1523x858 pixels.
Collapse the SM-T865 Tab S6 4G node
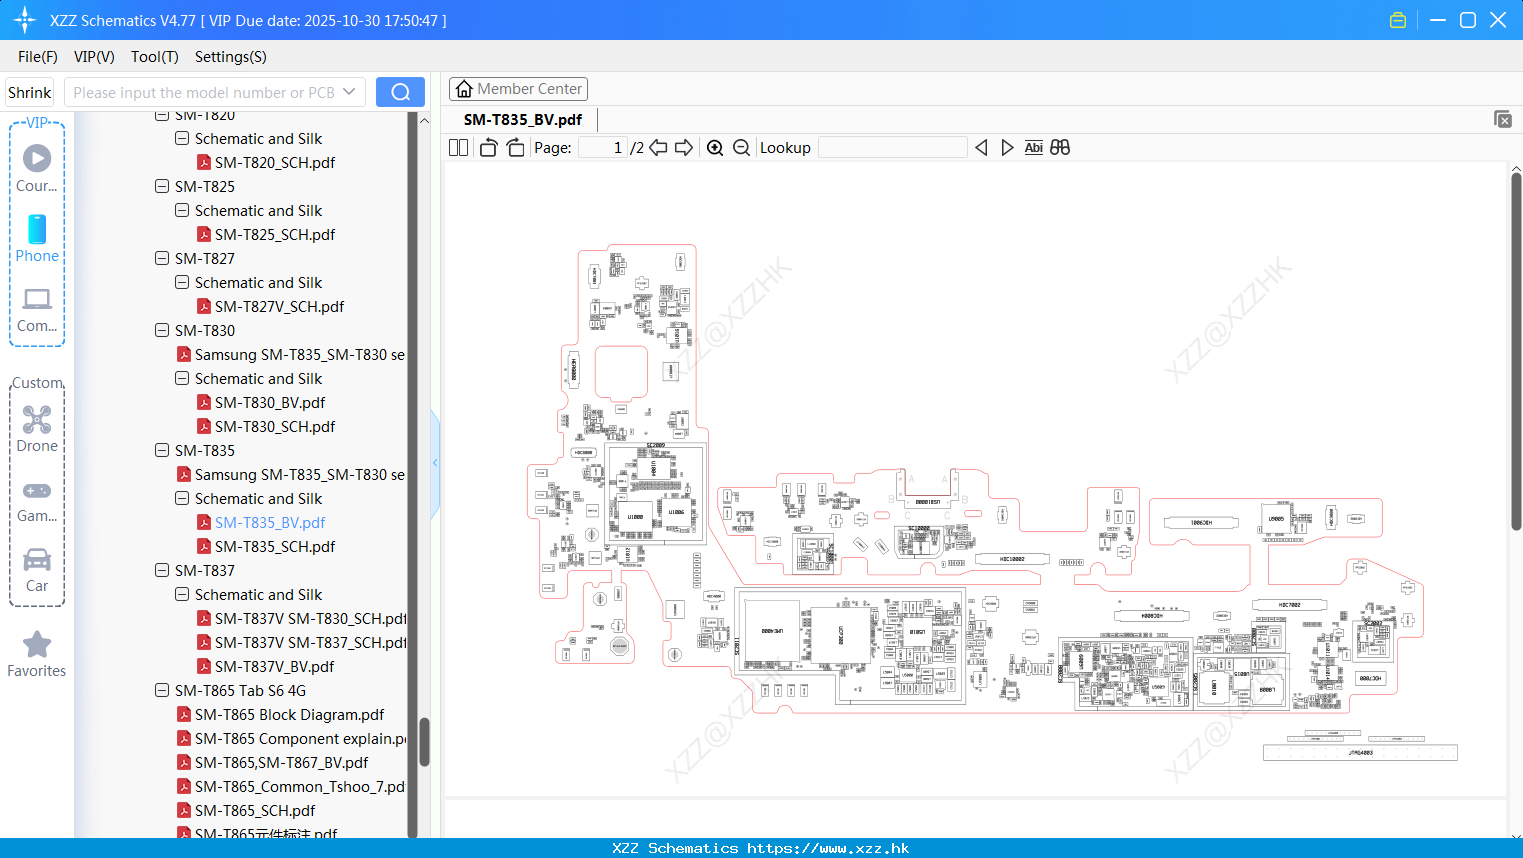[x=162, y=690]
